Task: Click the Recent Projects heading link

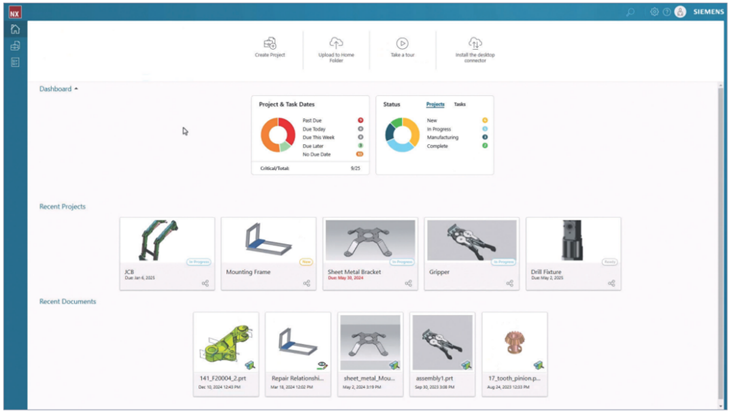Action: (62, 207)
